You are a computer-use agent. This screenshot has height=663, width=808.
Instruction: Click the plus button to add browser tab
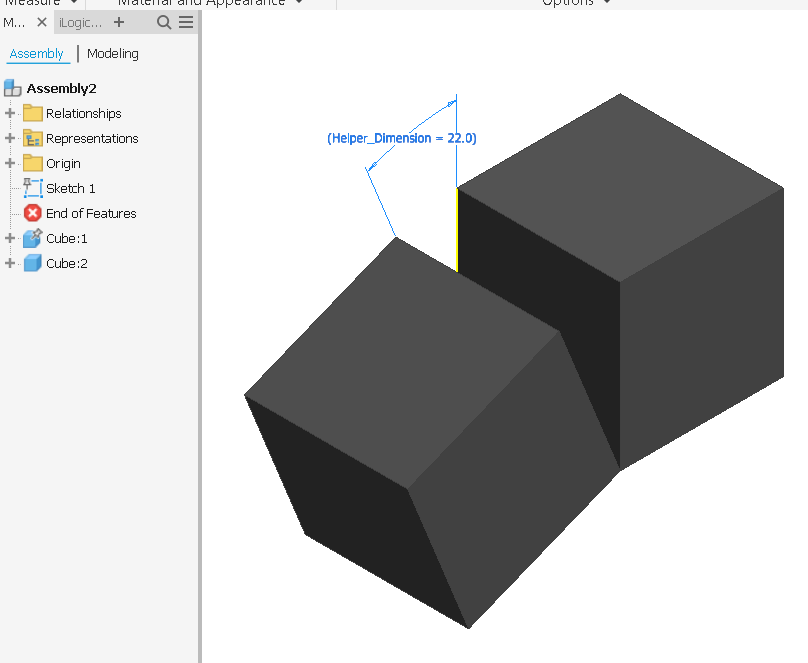[118, 22]
